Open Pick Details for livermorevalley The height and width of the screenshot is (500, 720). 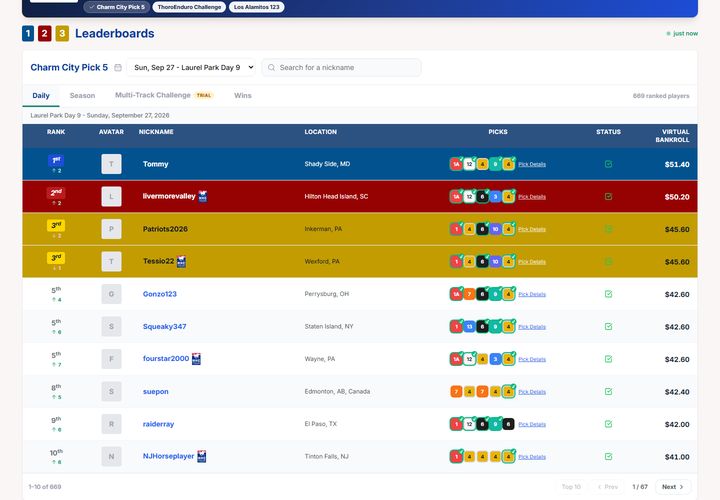click(532, 197)
